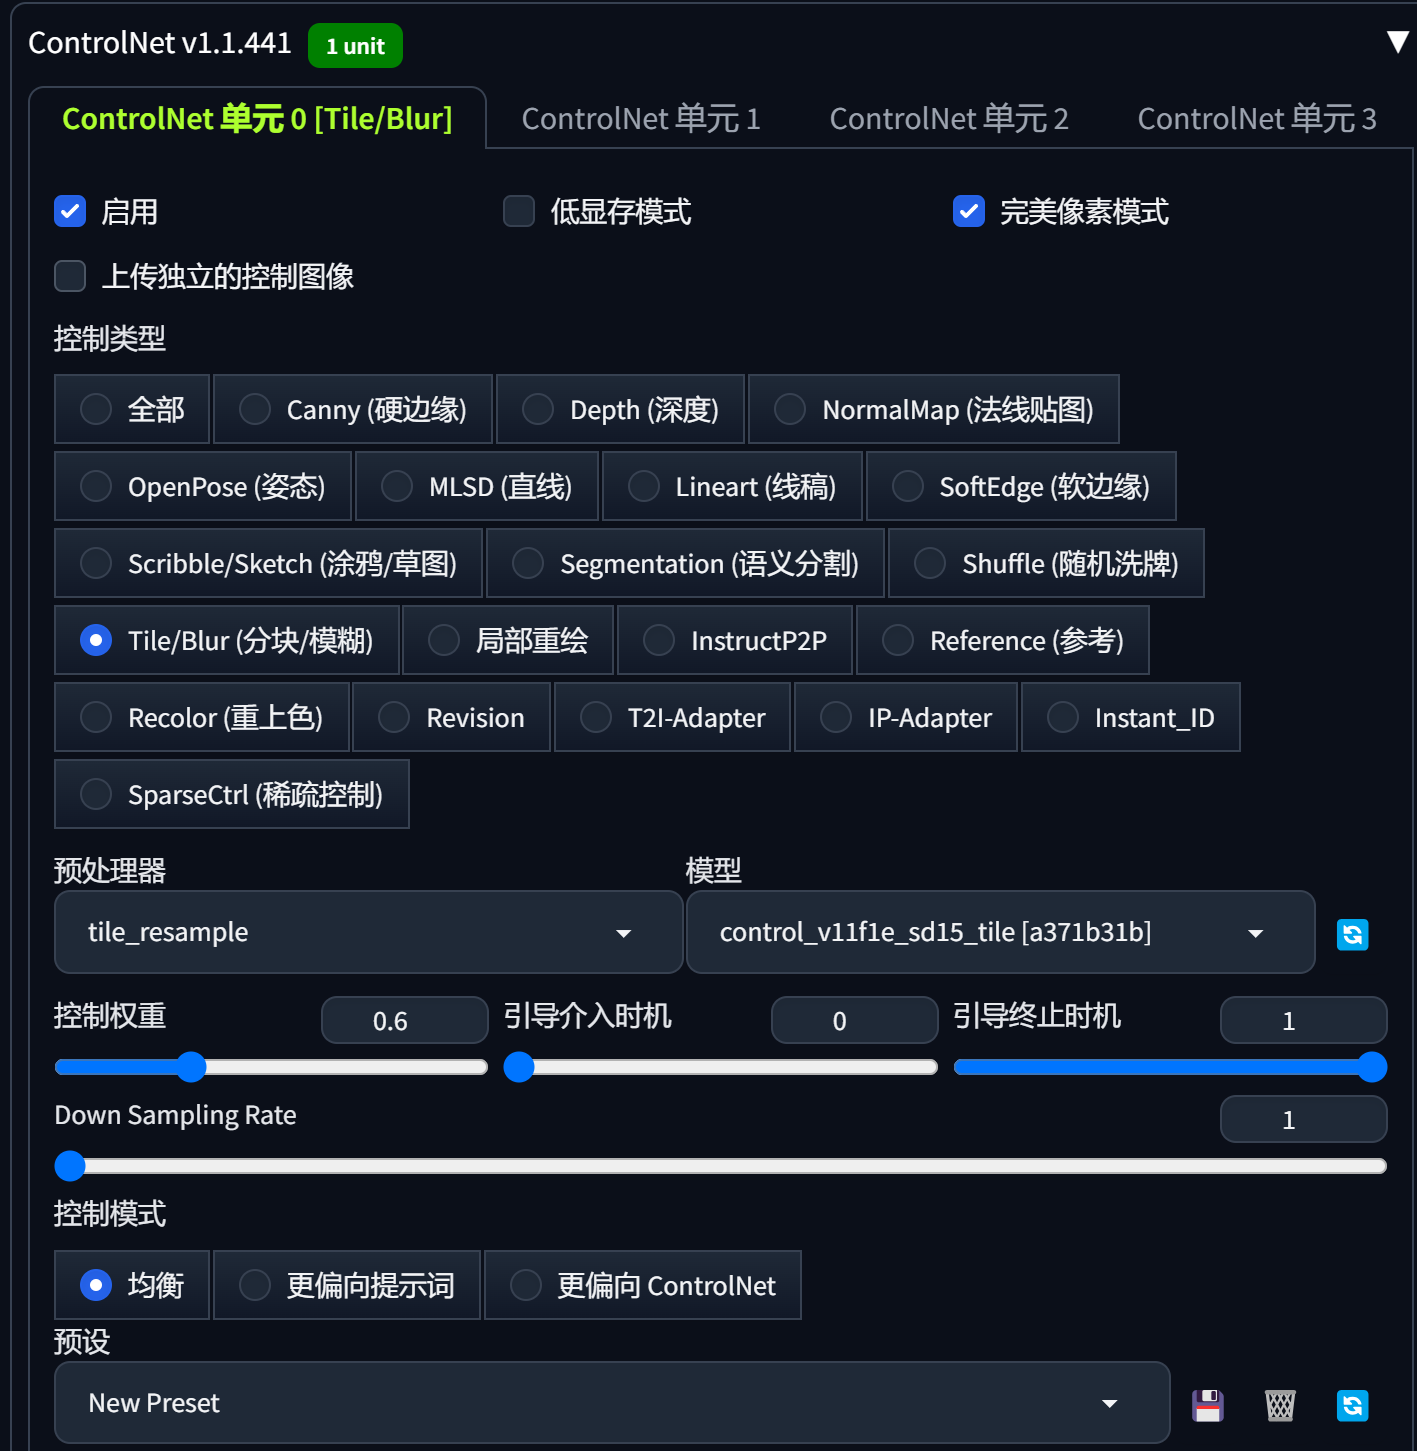The height and width of the screenshot is (1451, 1417).
Task: Click the 引导介入时机 value field
Action: click(x=854, y=1020)
